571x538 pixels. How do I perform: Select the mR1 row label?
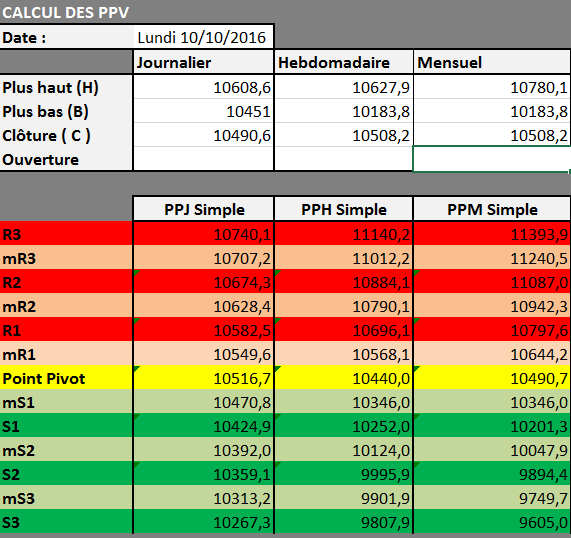click(66, 354)
